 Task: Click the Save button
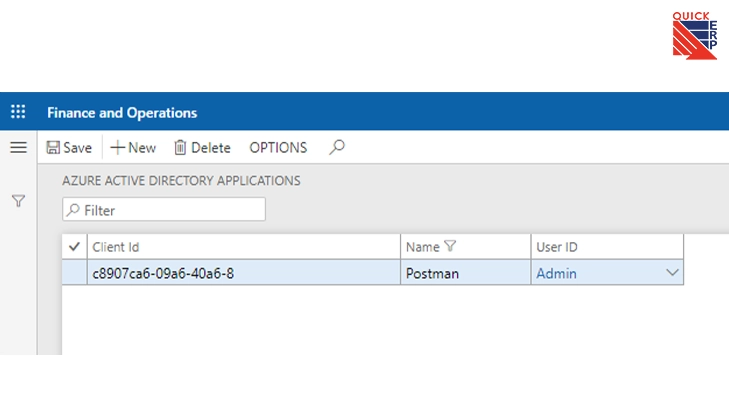(x=69, y=147)
